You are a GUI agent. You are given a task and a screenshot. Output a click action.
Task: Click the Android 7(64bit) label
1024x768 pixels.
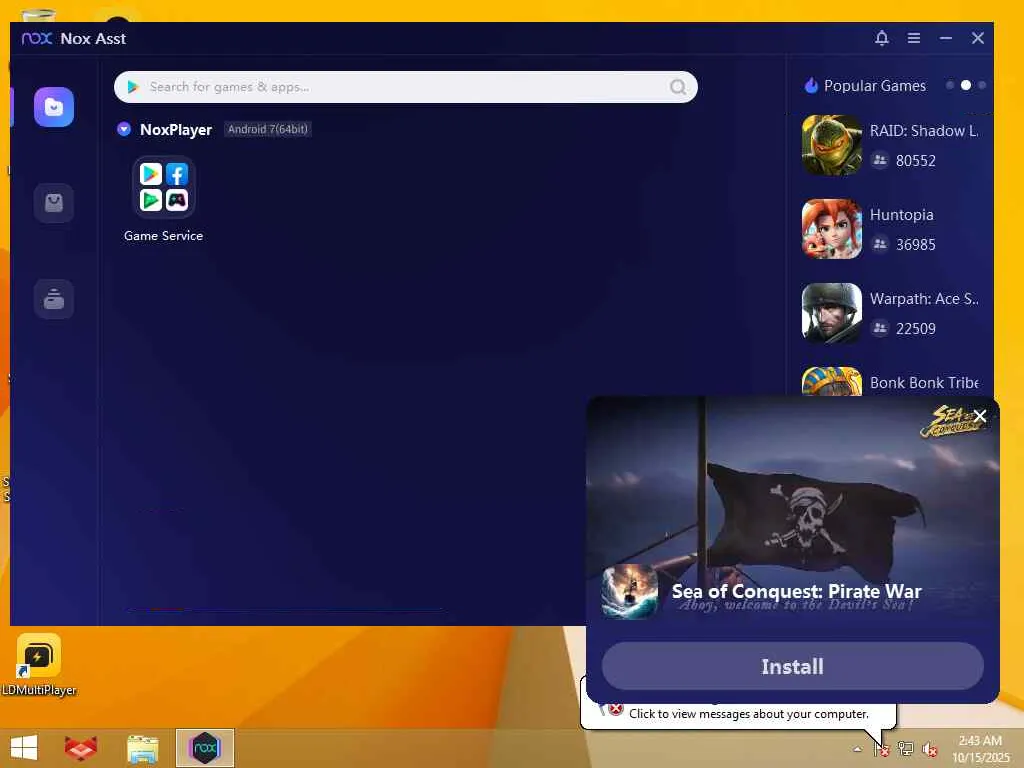[x=268, y=129]
